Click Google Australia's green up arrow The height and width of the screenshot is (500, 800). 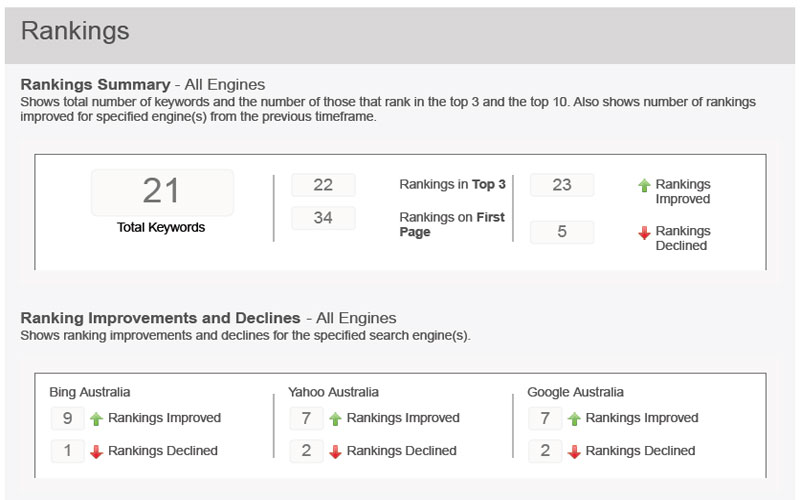tap(574, 419)
